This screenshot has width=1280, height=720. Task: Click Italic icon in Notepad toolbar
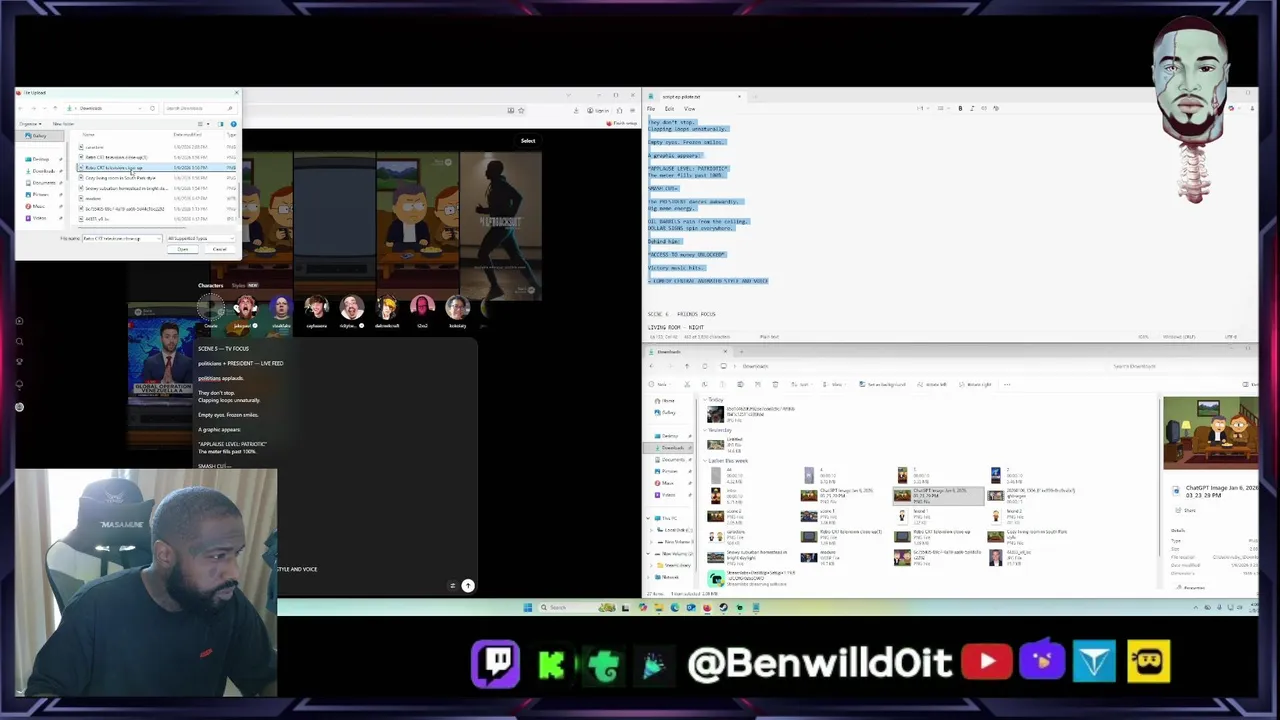tap(972, 108)
